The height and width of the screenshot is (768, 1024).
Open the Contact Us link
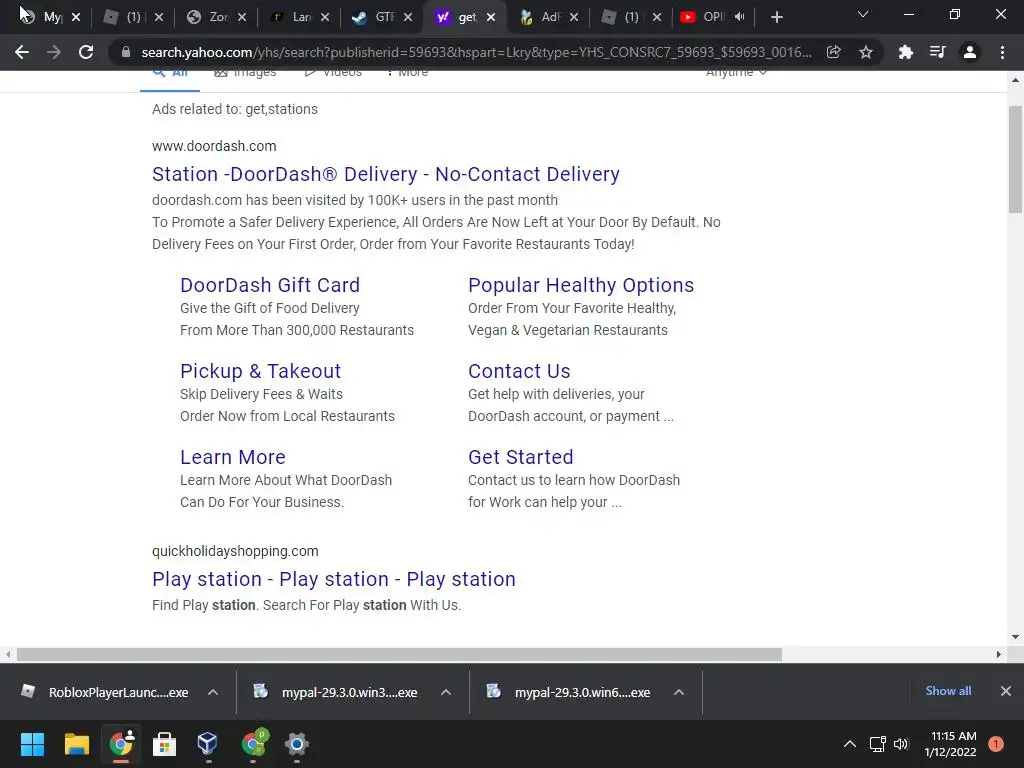519,371
